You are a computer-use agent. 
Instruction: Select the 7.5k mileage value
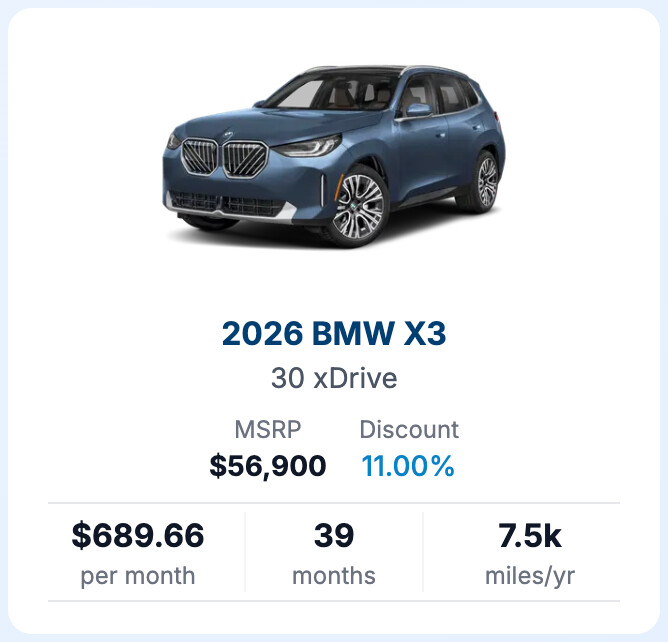pyautogui.click(x=530, y=536)
